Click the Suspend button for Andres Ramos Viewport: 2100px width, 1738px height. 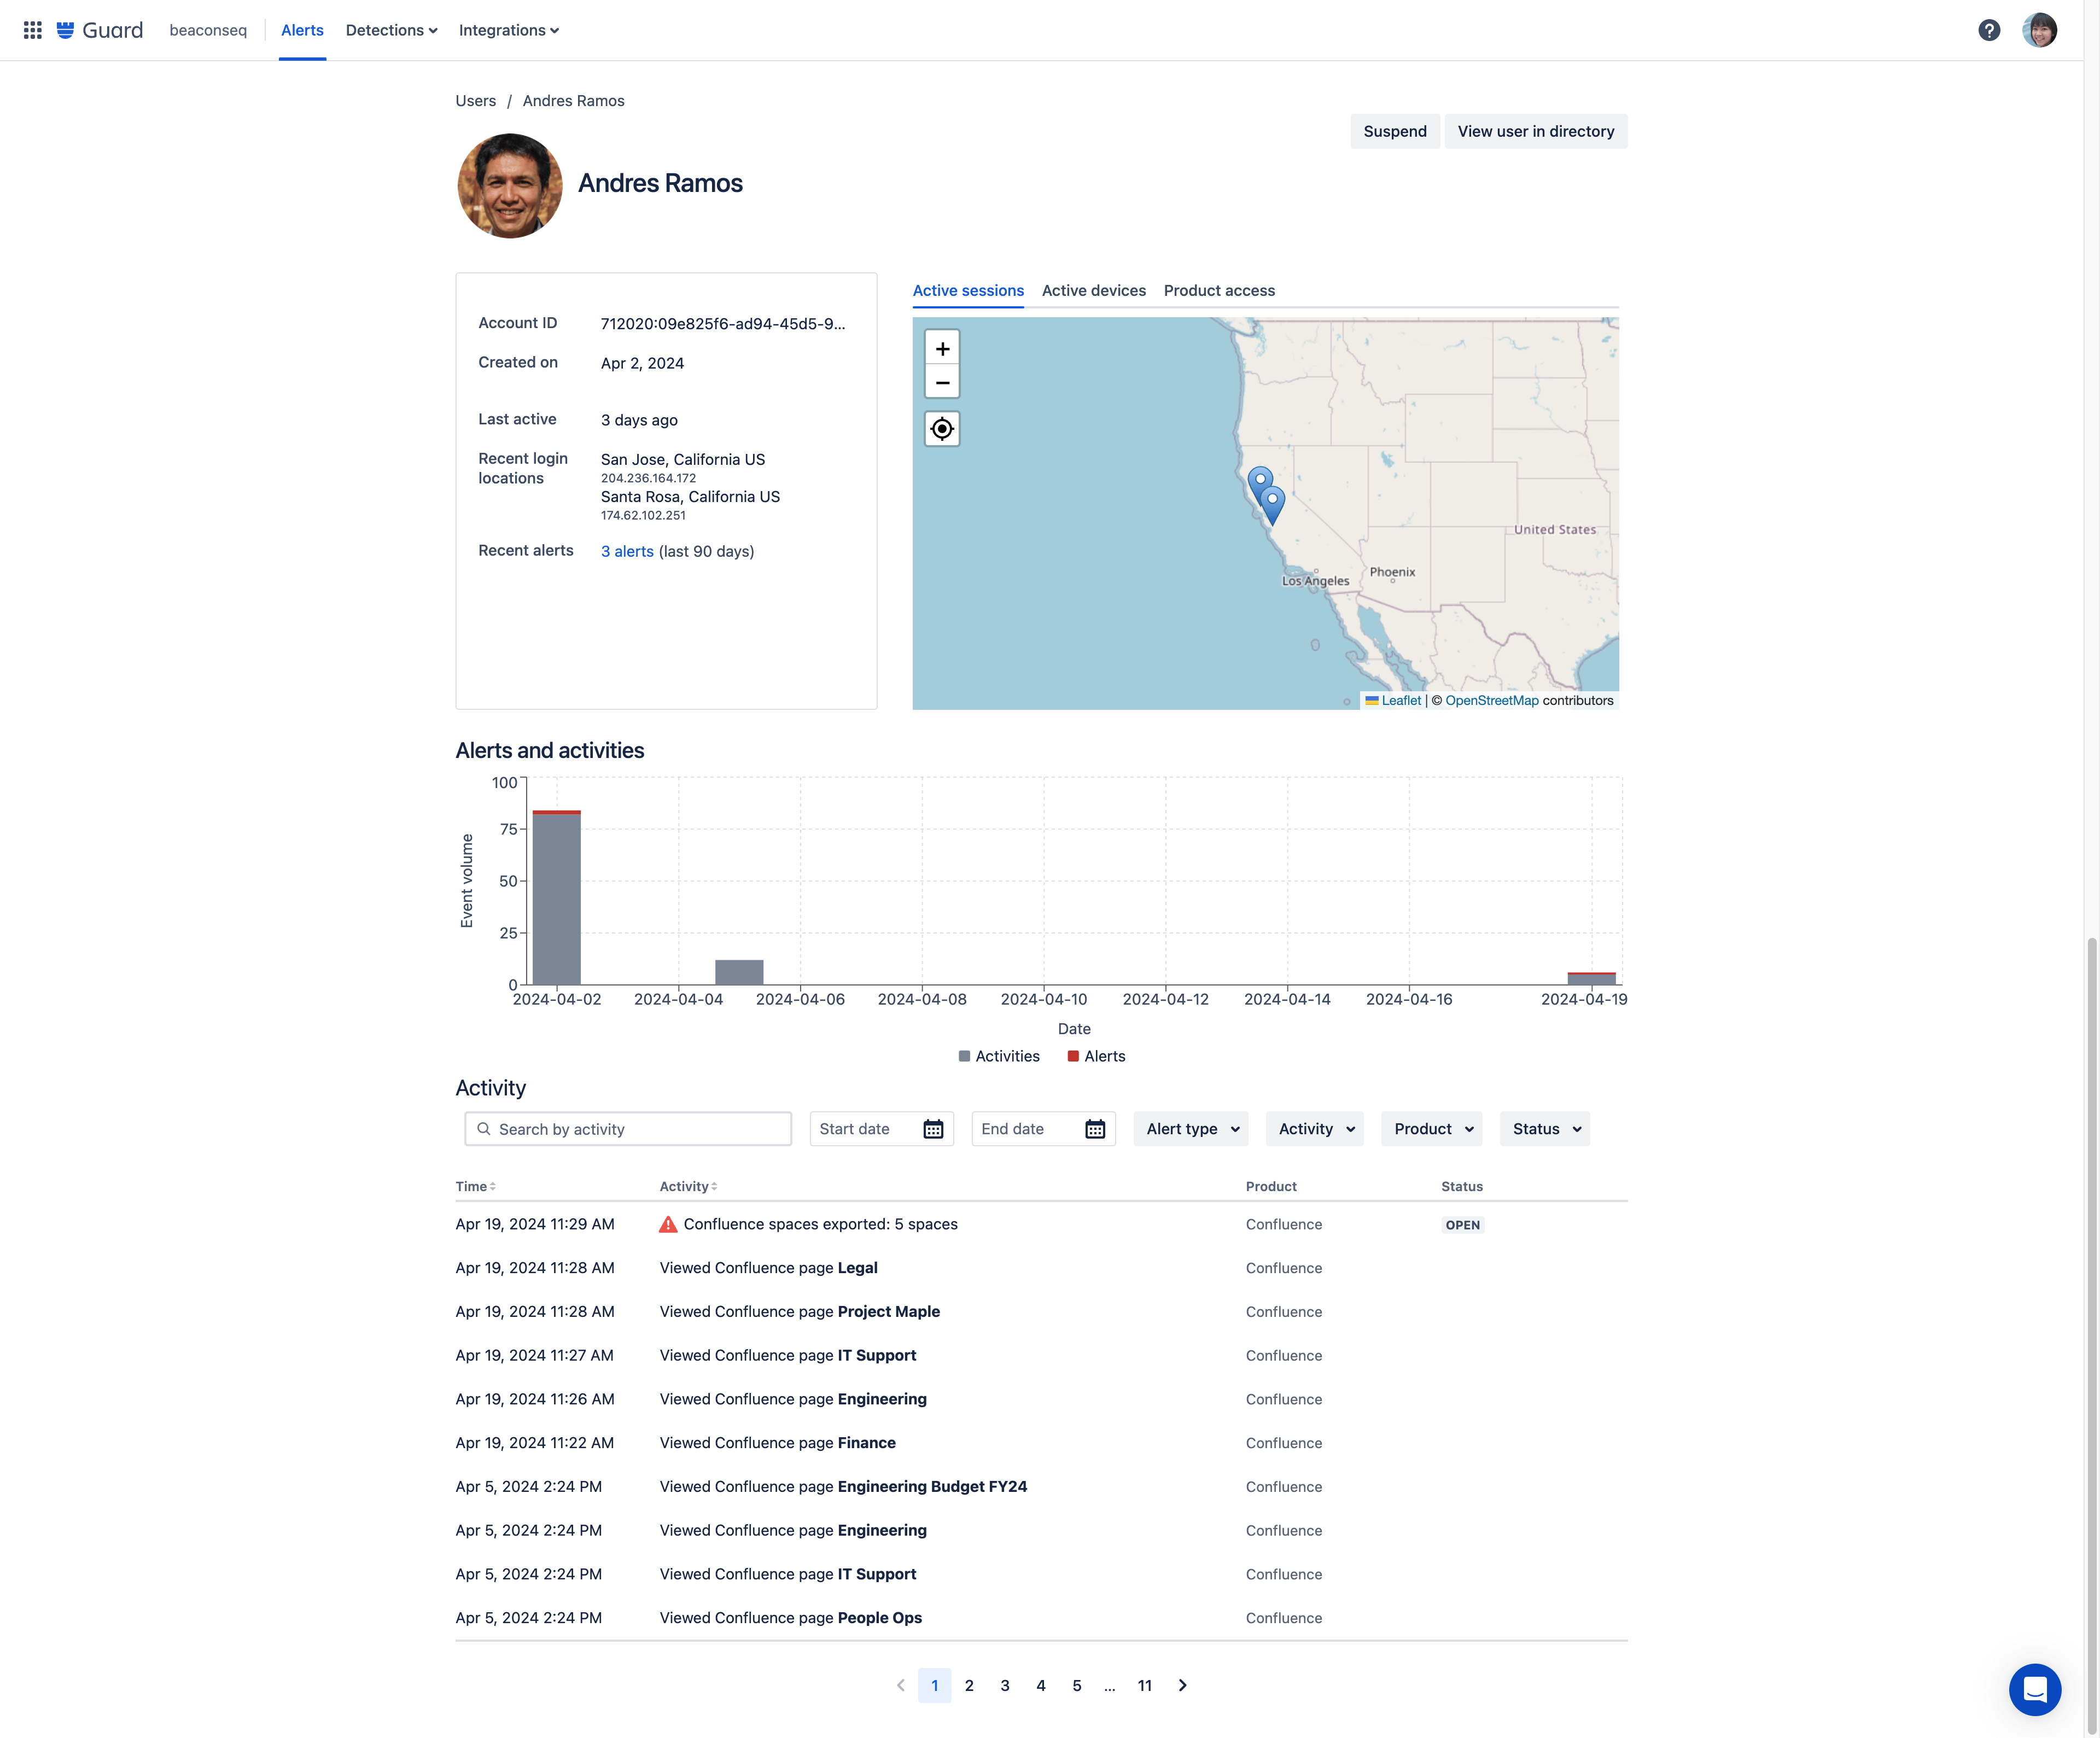(1395, 131)
